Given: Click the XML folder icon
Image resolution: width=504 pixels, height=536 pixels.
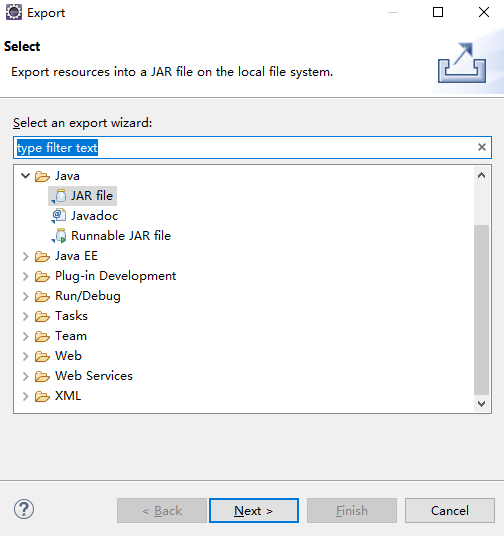Looking at the screenshot, I should pyautogui.click(x=42, y=397).
